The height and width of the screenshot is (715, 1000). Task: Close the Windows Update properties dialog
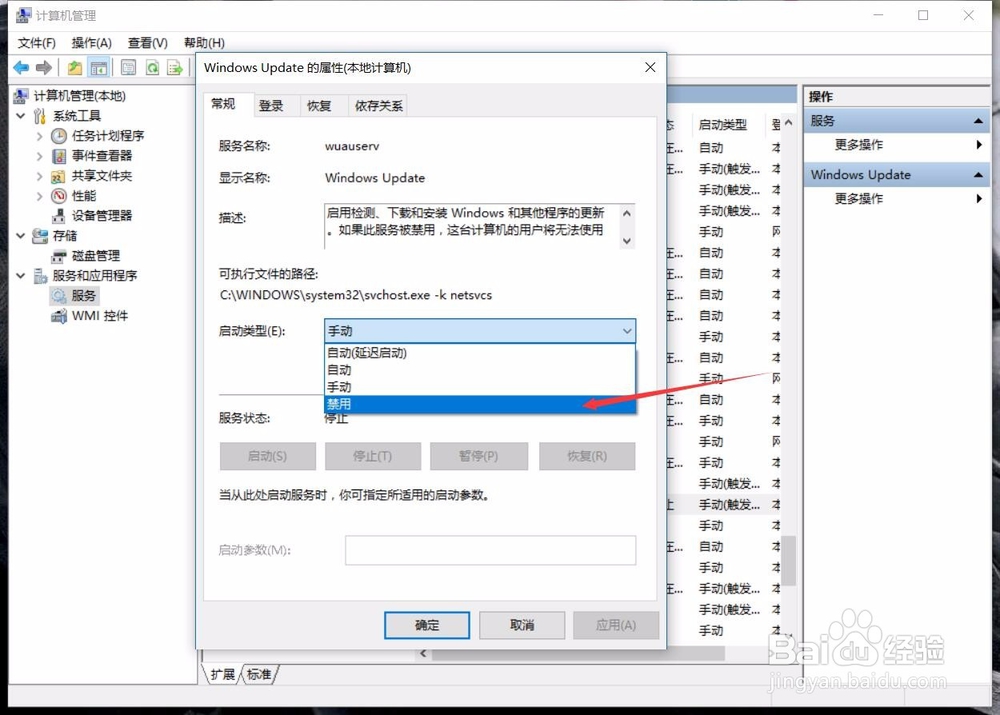click(x=650, y=68)
